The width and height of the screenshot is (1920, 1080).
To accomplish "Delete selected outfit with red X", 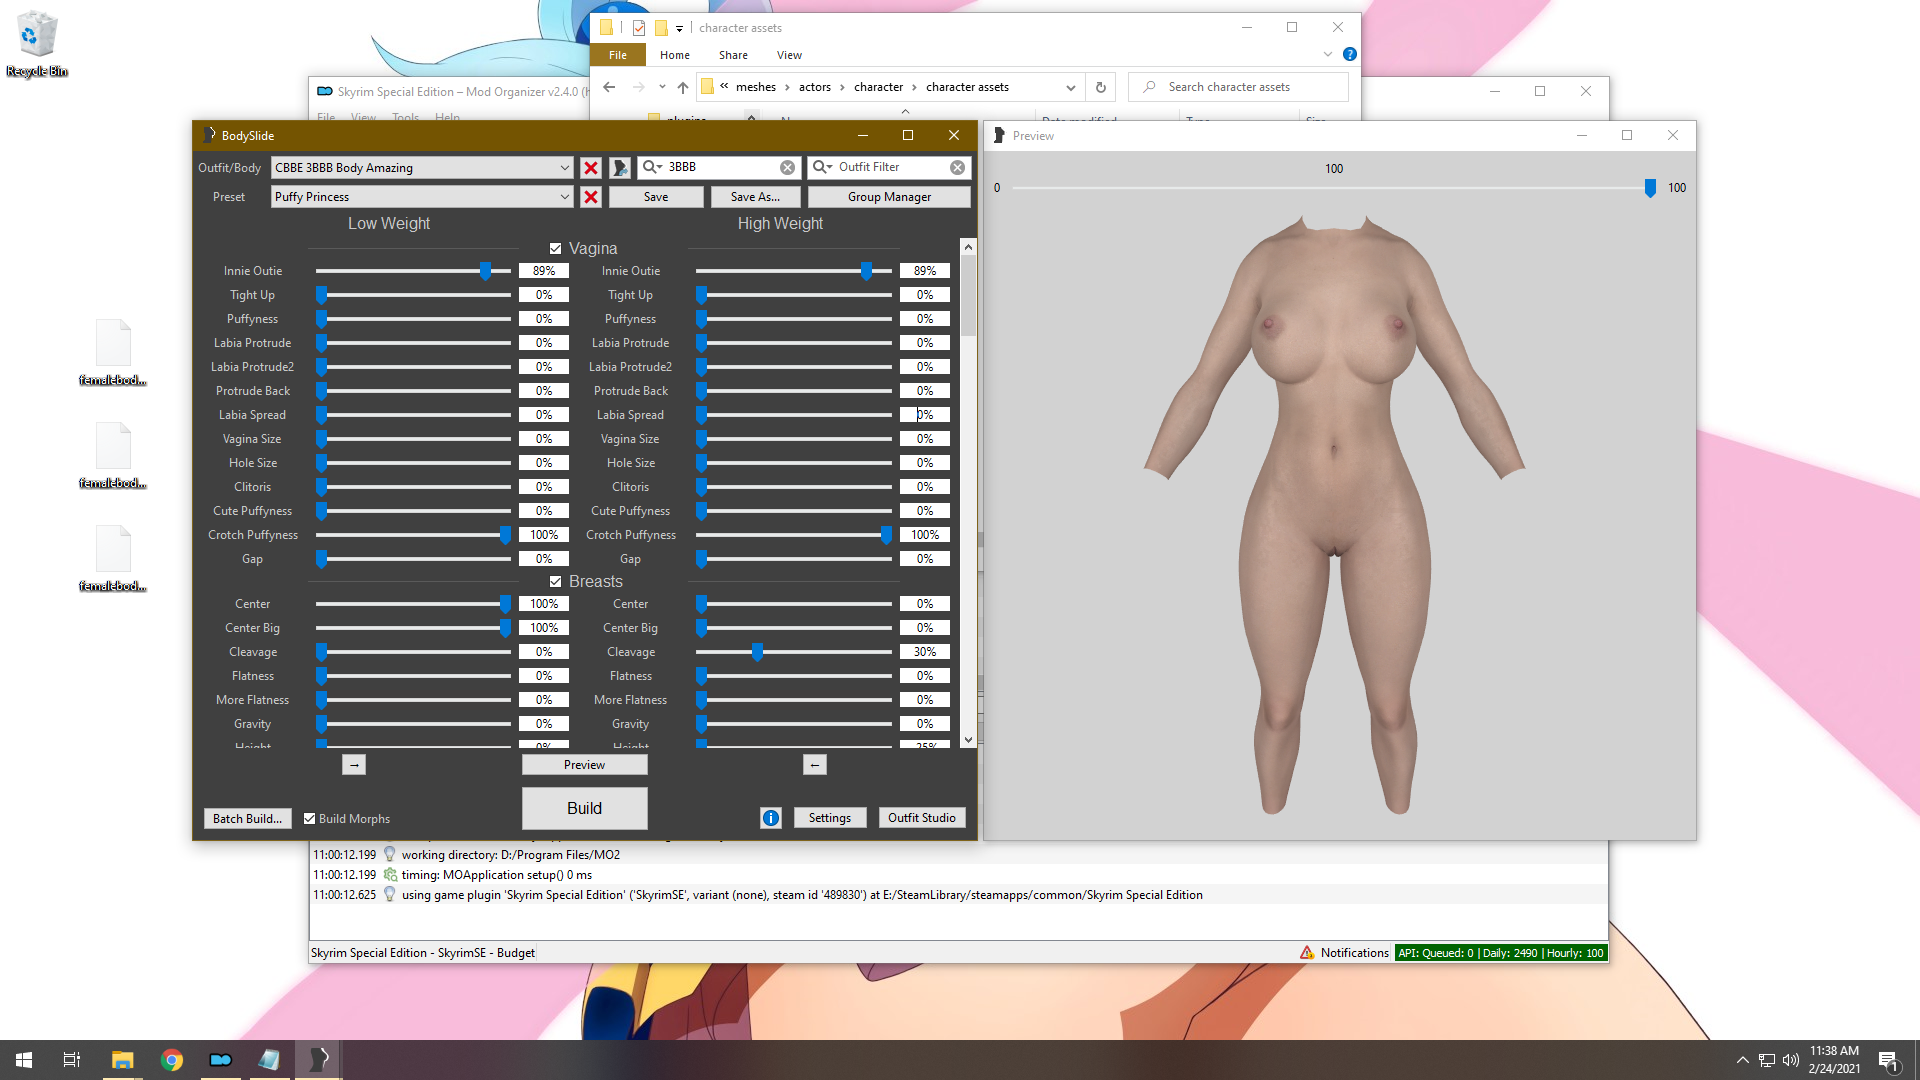I will [x=591, y=168].
